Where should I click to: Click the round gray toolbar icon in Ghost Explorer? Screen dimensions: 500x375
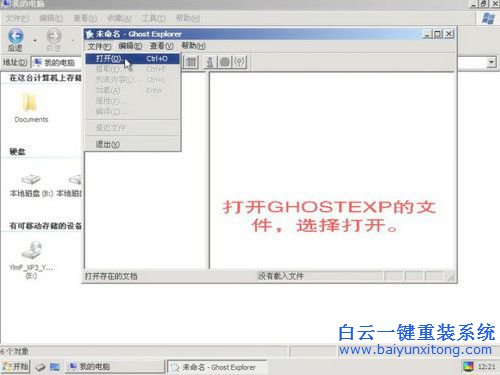[225, 62]
